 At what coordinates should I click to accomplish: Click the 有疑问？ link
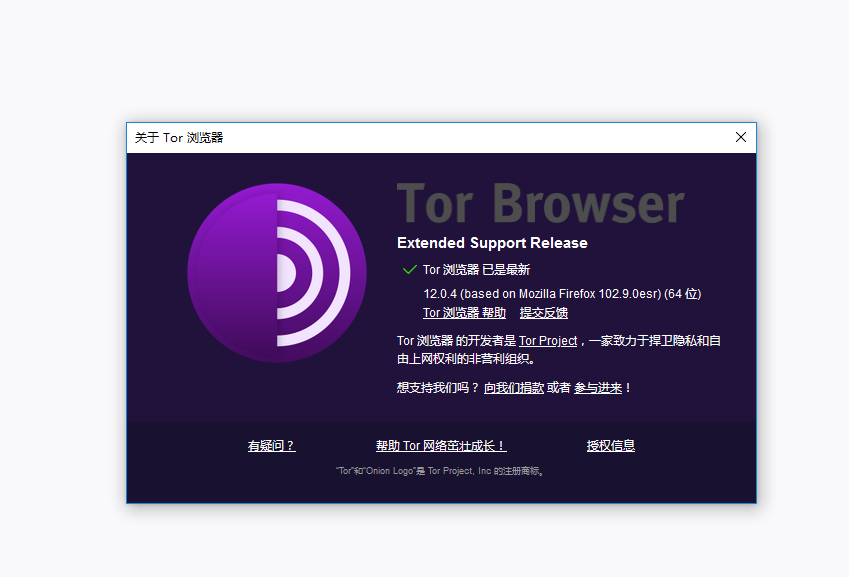[271, 445]
